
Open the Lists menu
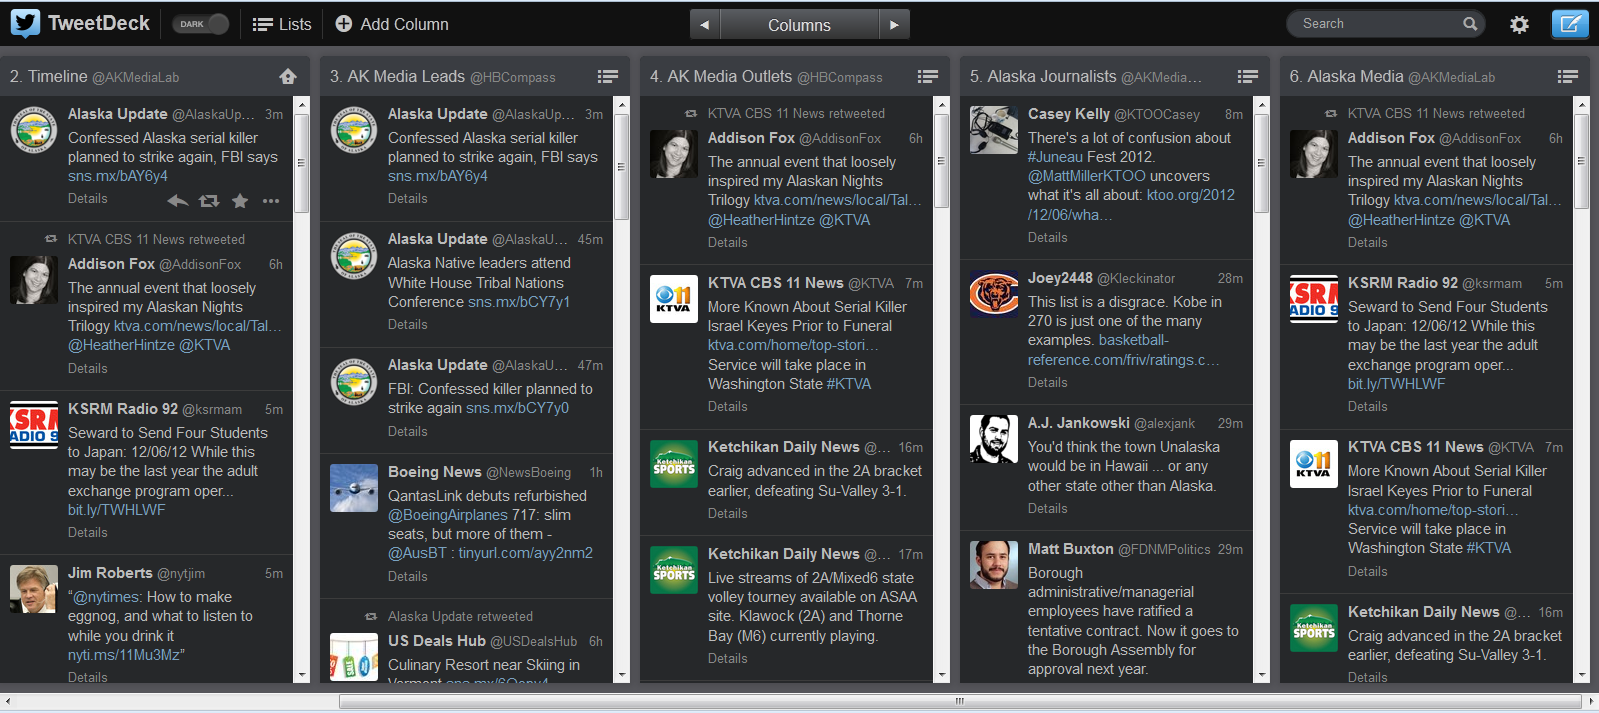tap(282, 24)
